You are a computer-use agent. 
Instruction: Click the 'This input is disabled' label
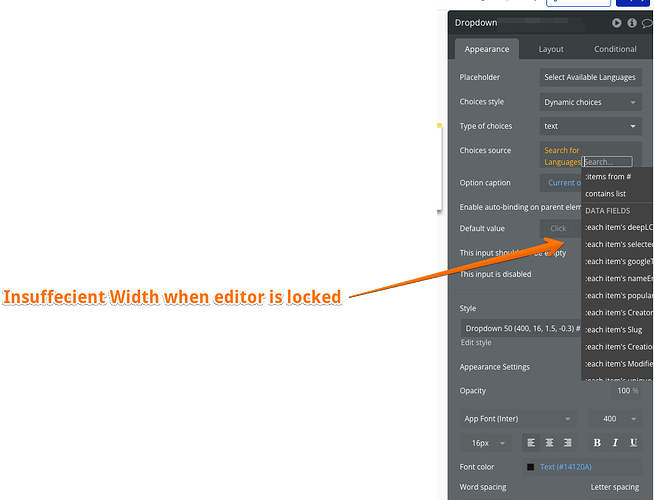[495, 274]
